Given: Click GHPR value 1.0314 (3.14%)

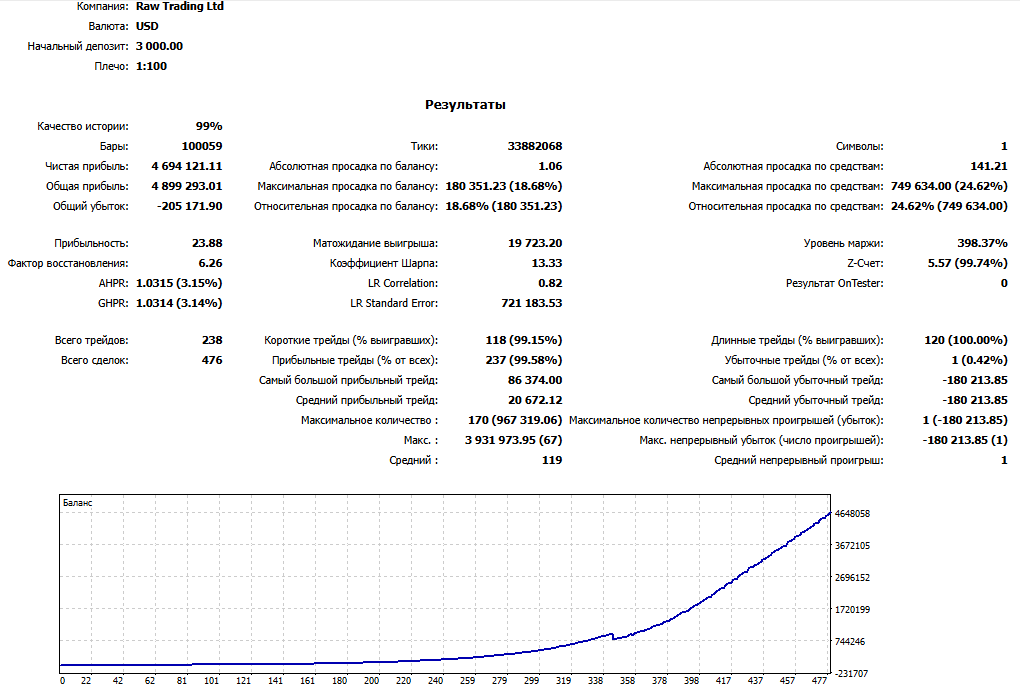Looking at the screenshot, I should pos(179,303).
